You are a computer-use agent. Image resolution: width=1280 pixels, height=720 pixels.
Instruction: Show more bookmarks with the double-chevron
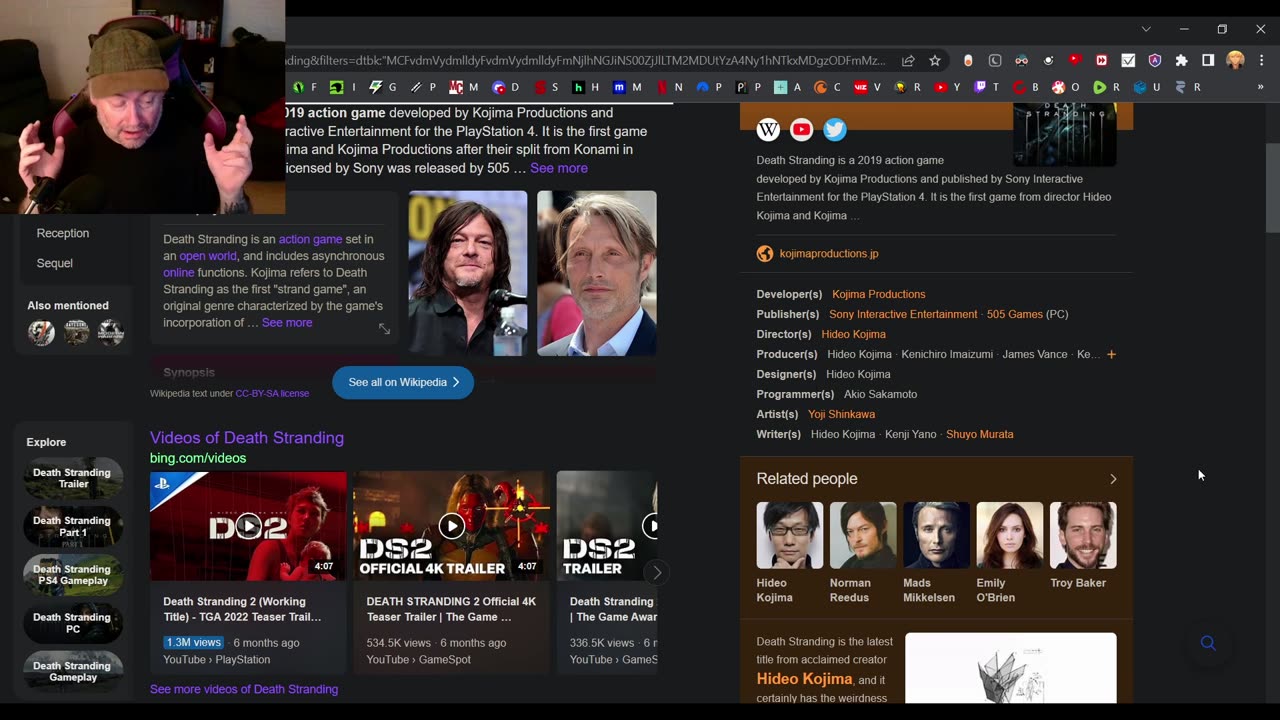1260,87
